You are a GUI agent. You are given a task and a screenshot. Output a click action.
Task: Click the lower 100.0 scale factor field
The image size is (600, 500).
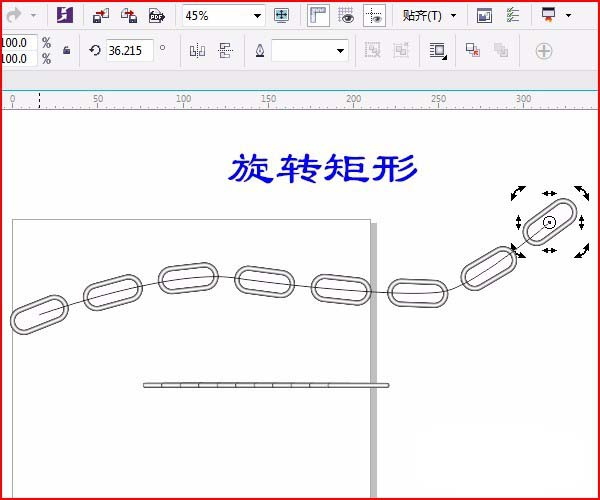(19, 59)
